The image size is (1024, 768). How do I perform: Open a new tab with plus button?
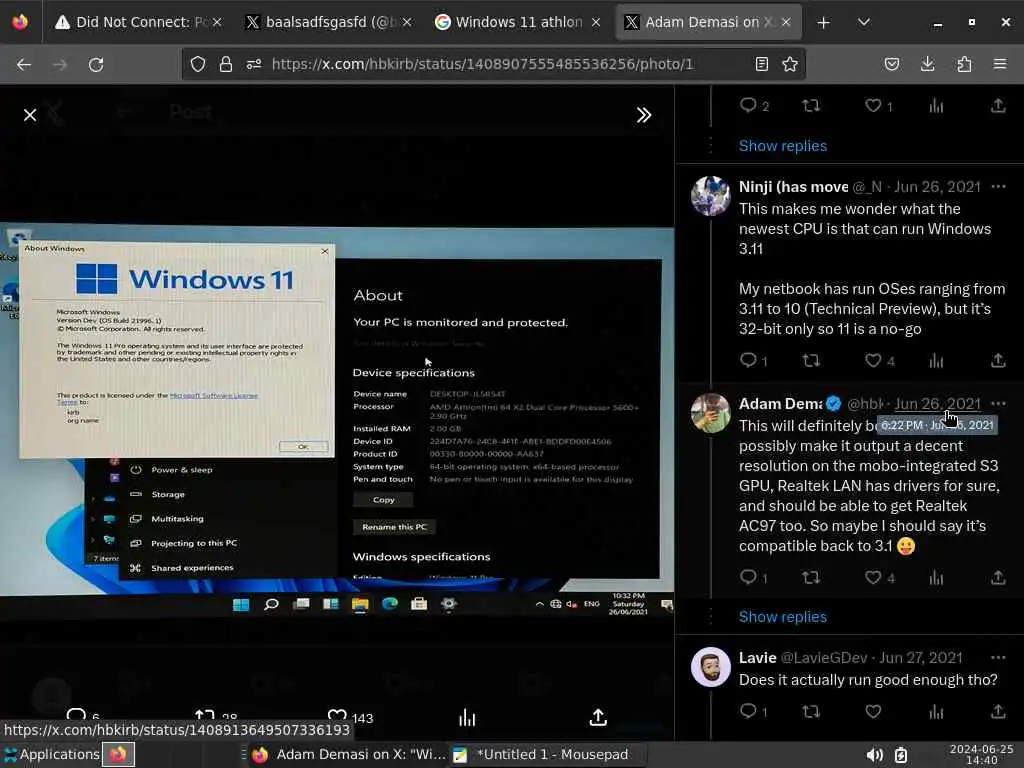(824, 23)
